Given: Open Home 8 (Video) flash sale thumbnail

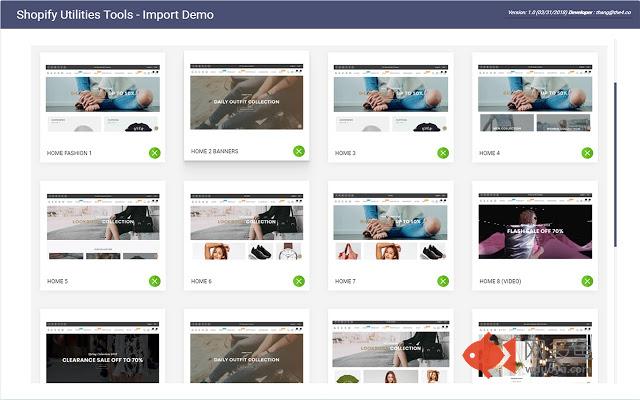Looking at the screenshot, I should pos(534,228).
